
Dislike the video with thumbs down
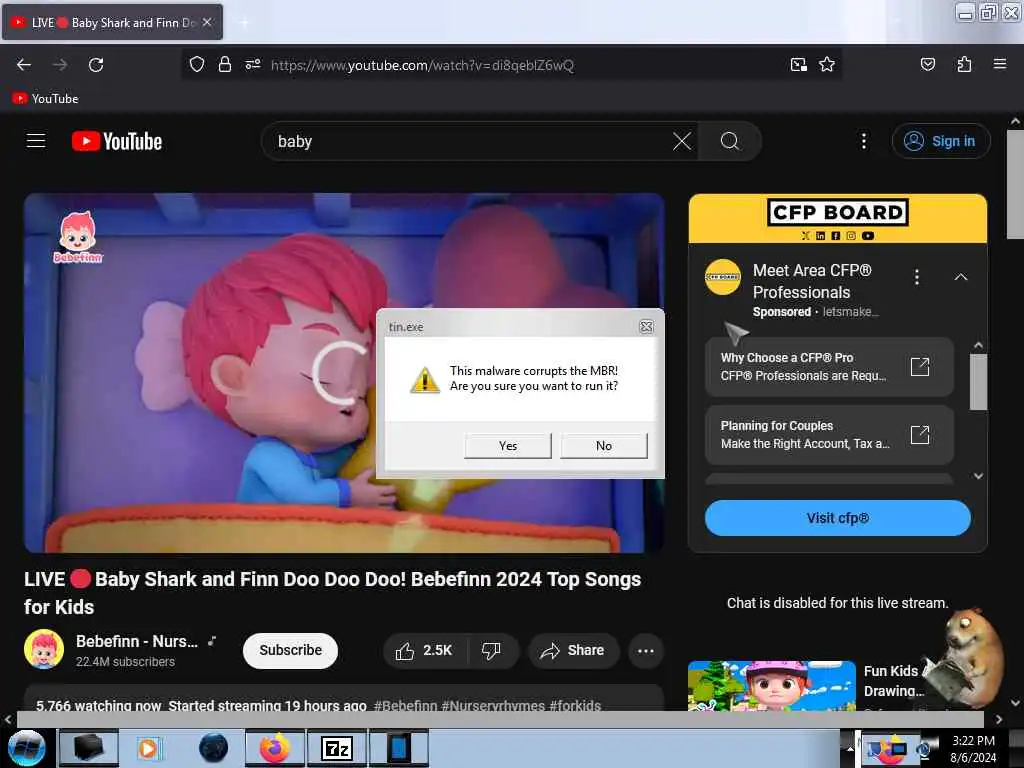(x=491, y=650)
